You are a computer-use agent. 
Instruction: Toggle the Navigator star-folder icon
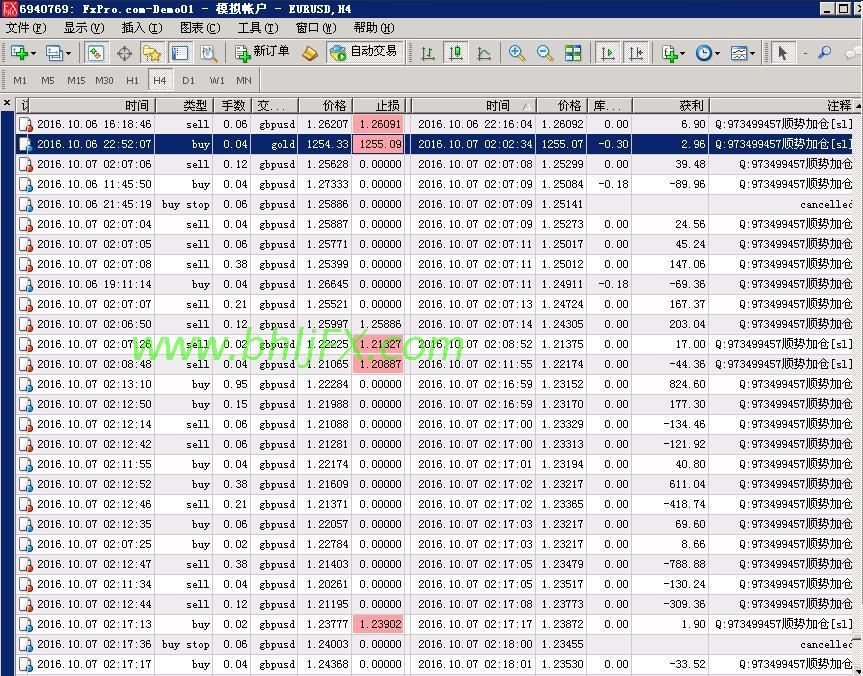[152, 53]
